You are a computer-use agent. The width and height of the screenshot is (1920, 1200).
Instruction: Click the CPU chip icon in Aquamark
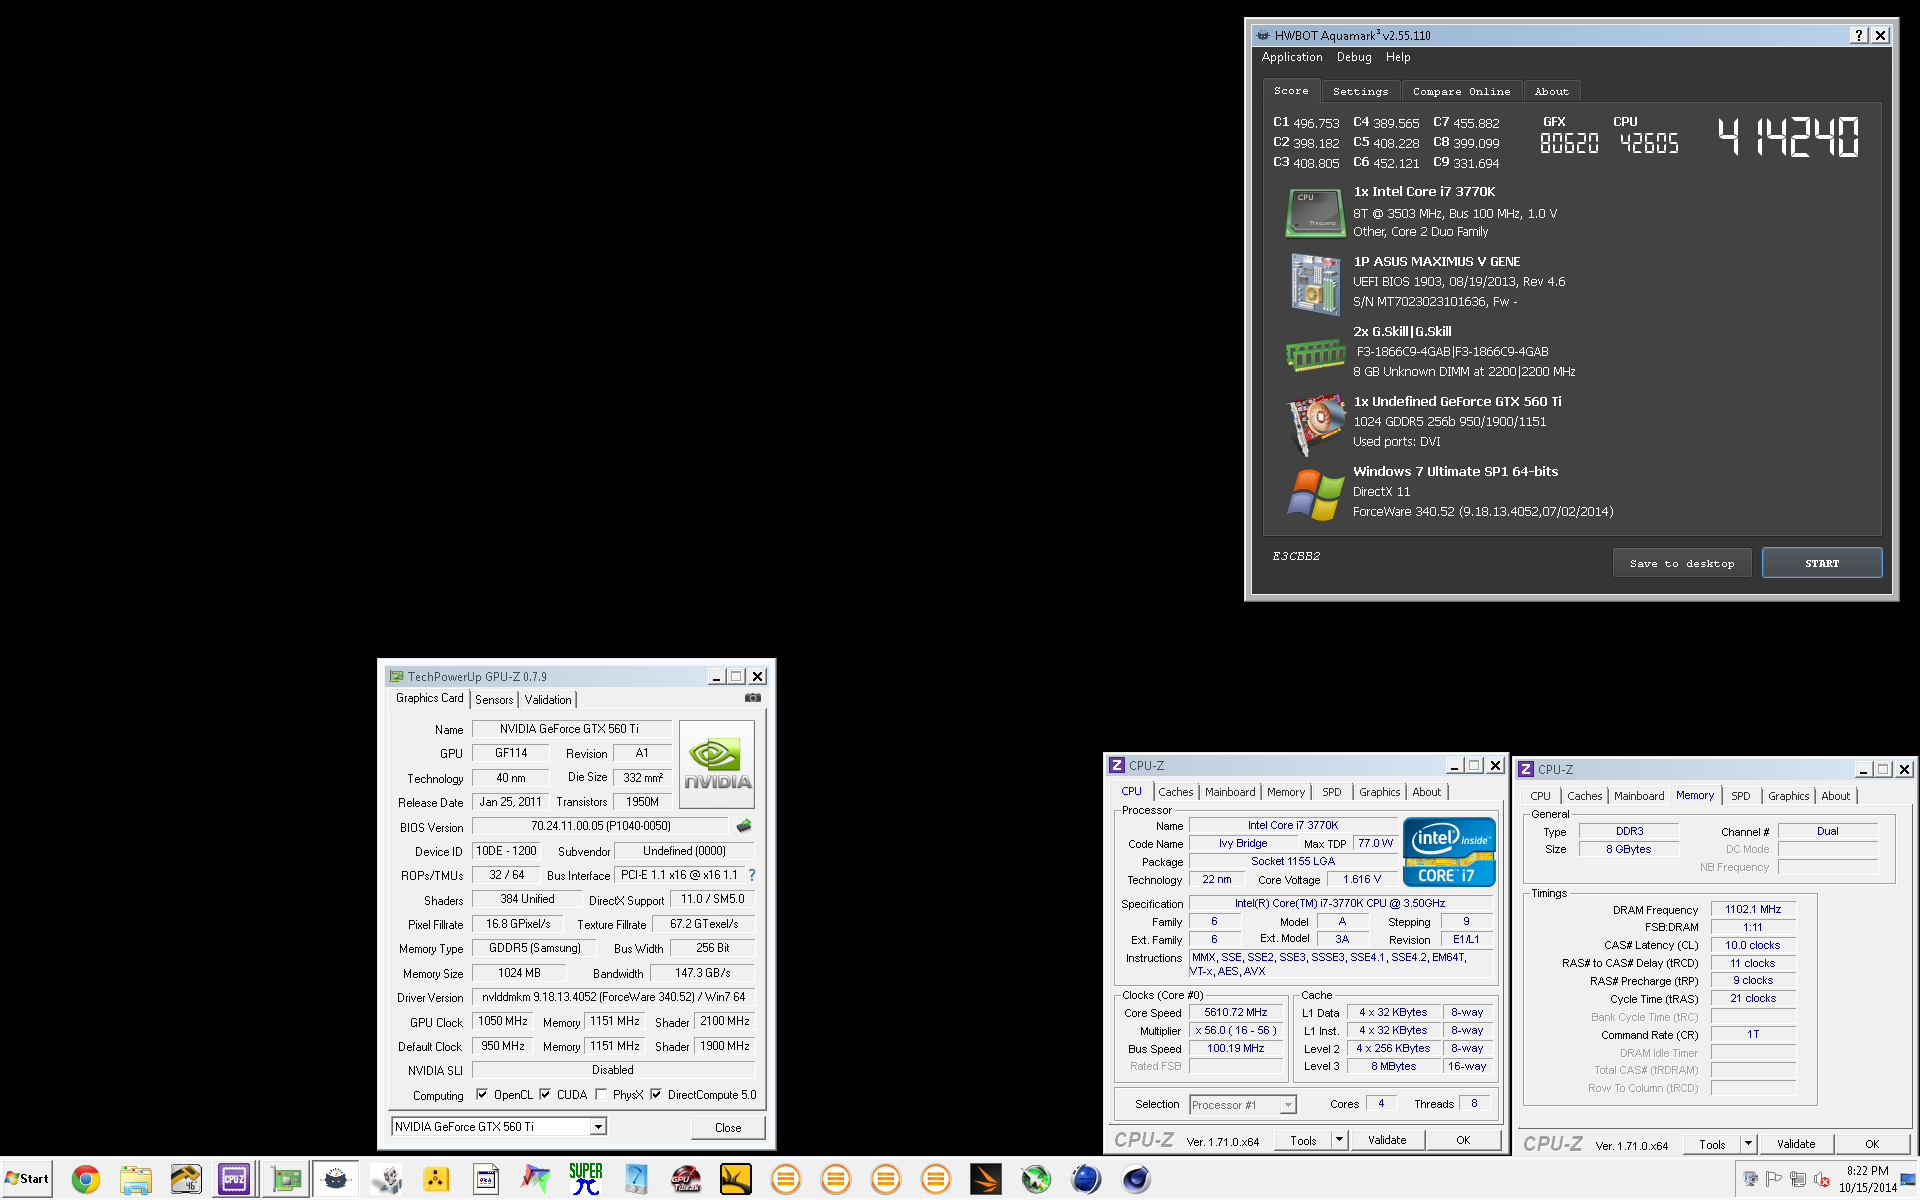(x=1315, y=212)
